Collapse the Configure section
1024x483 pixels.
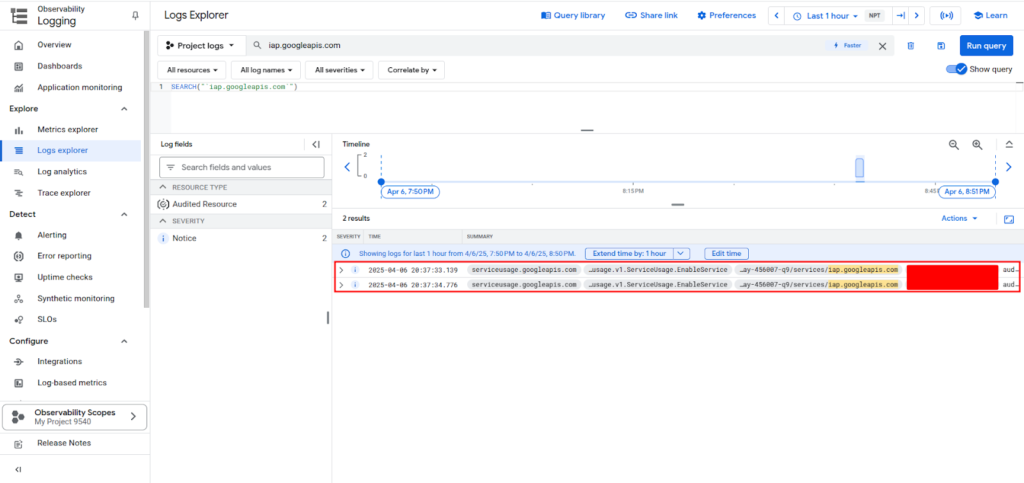124,341
